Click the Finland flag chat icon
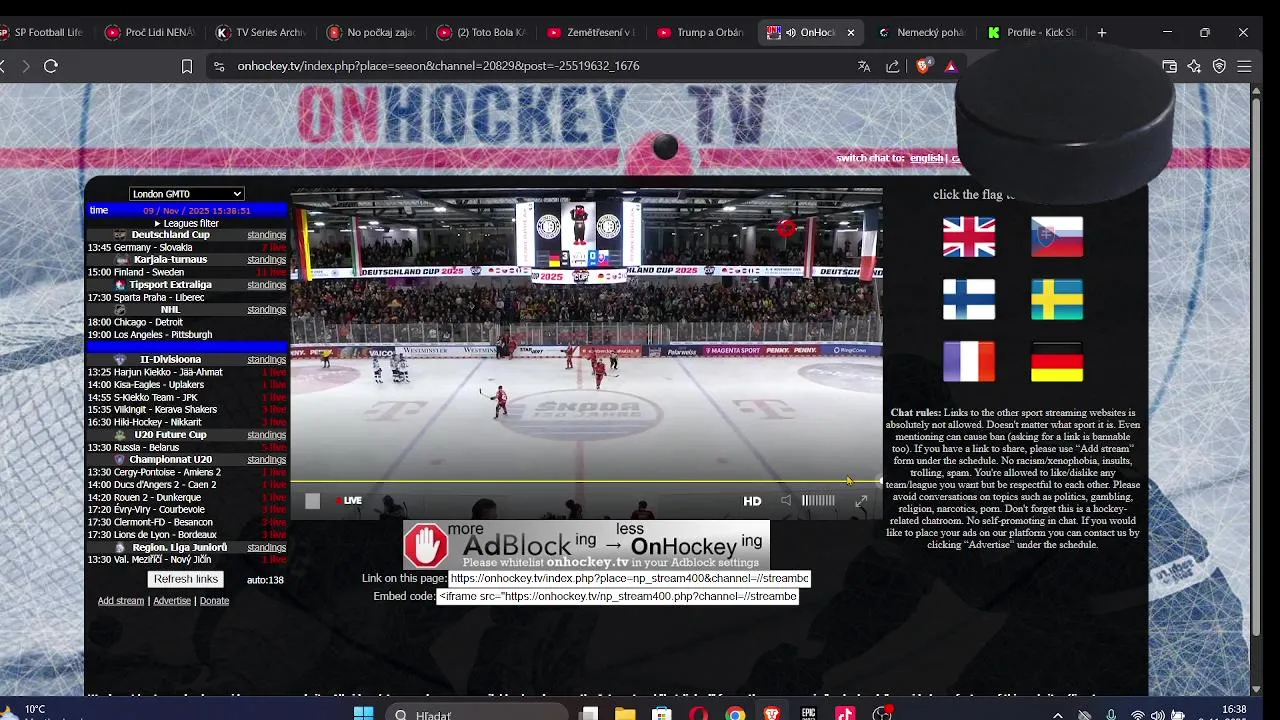 (969, 299)
